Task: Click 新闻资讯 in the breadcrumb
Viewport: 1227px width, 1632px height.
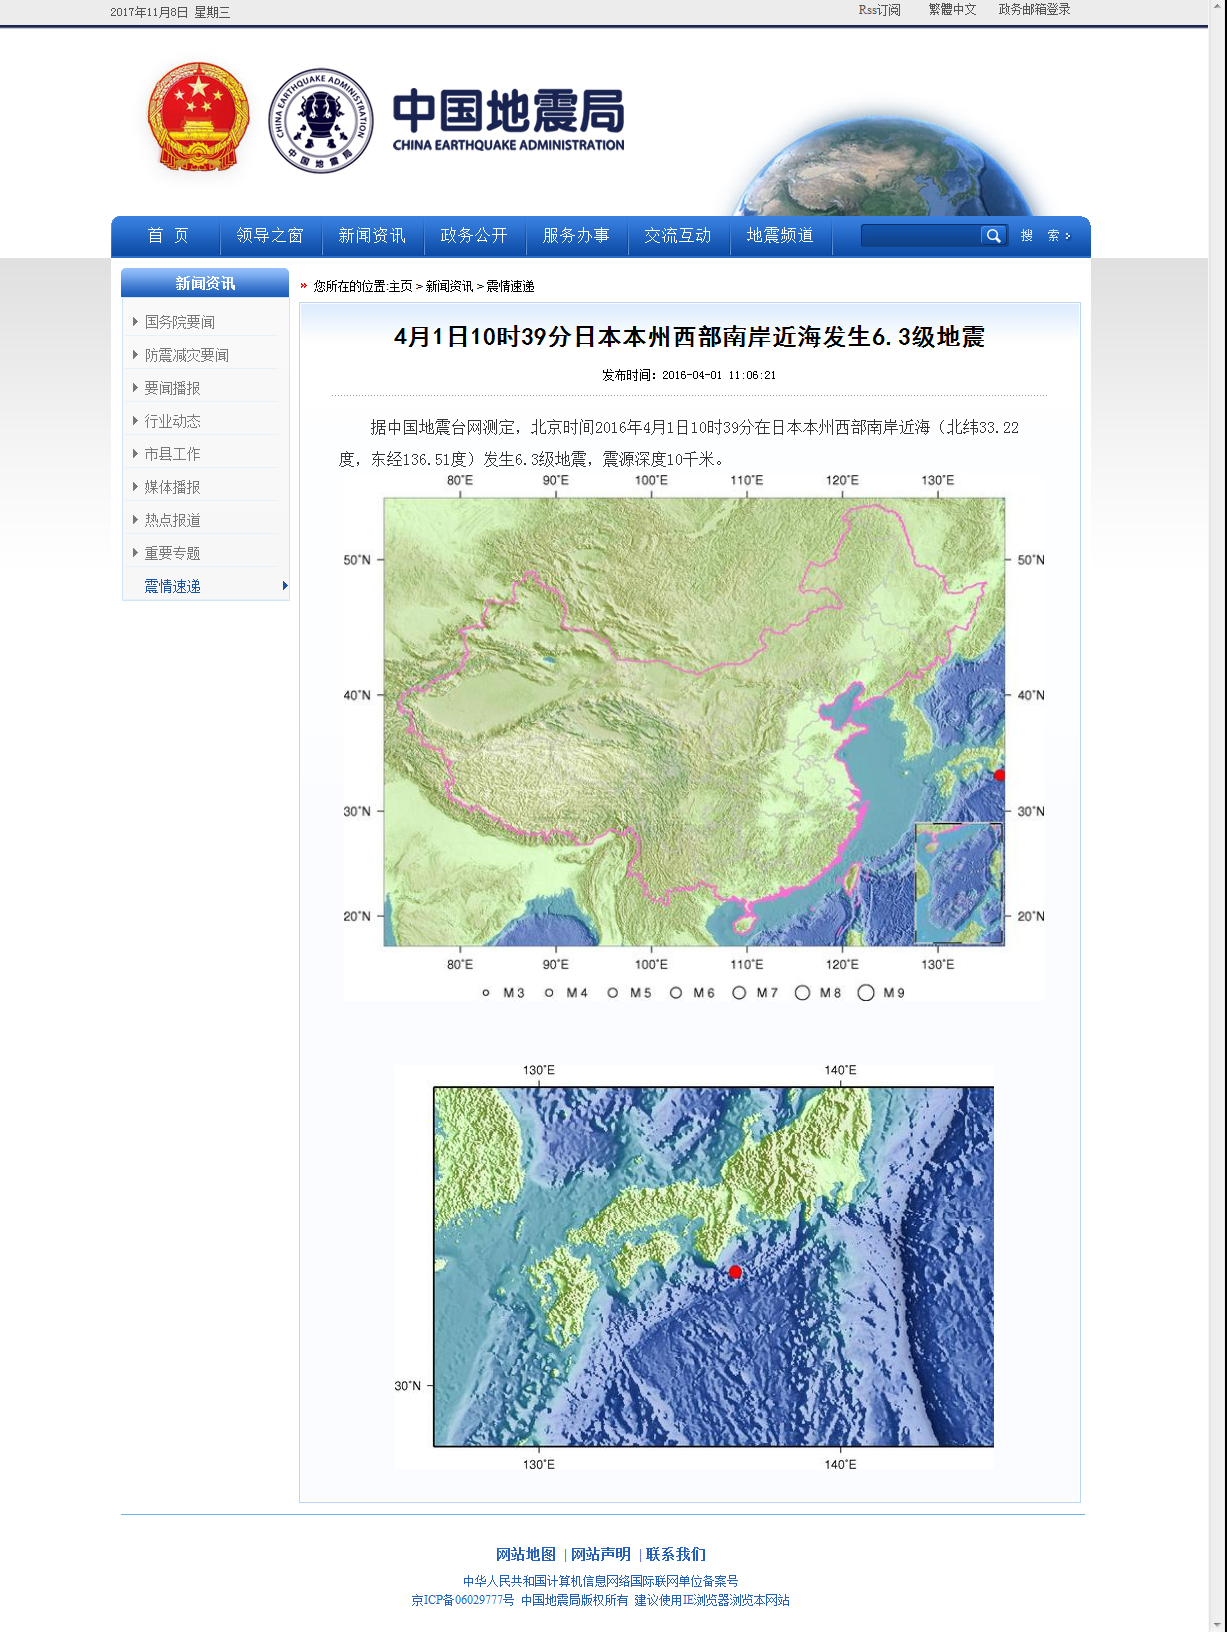Action: point(449,286)
